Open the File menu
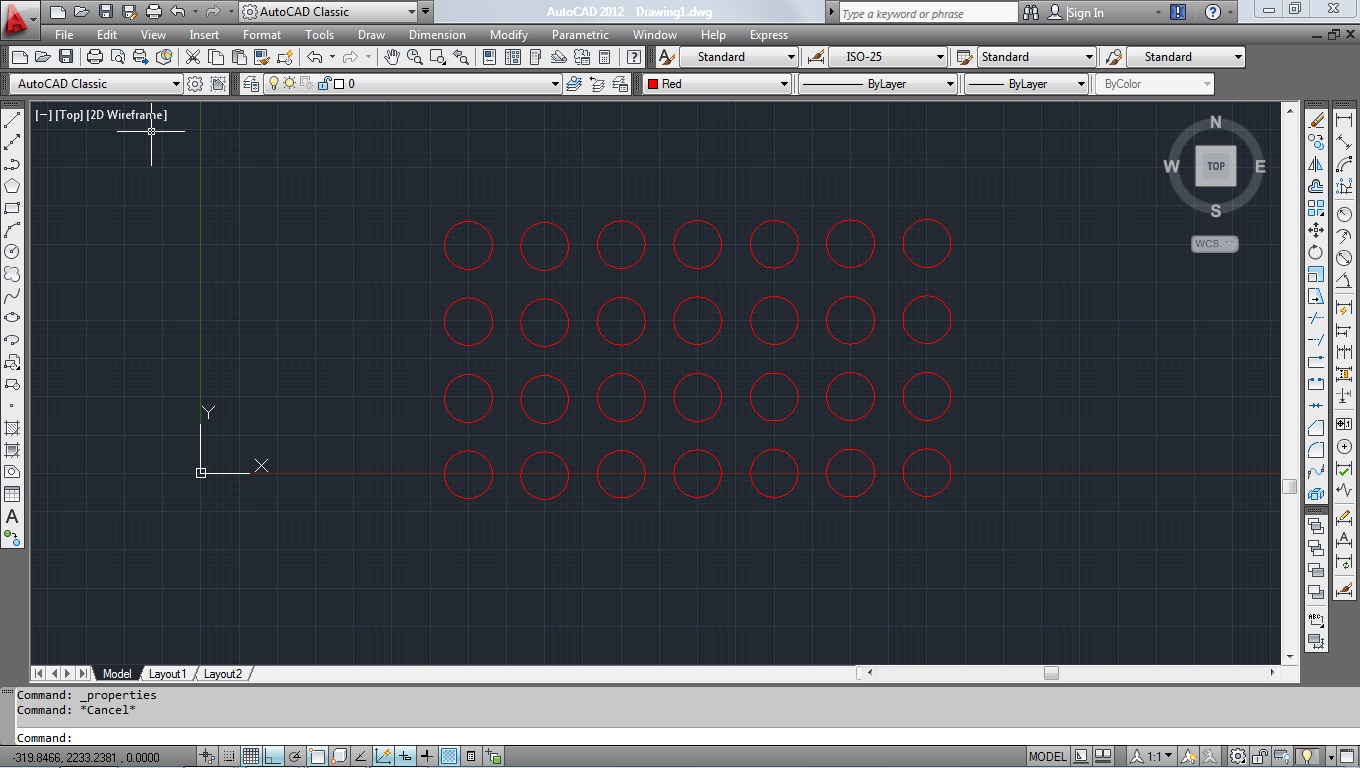The width and height of the screenshot is (1360, 768). tap(64, 34)
